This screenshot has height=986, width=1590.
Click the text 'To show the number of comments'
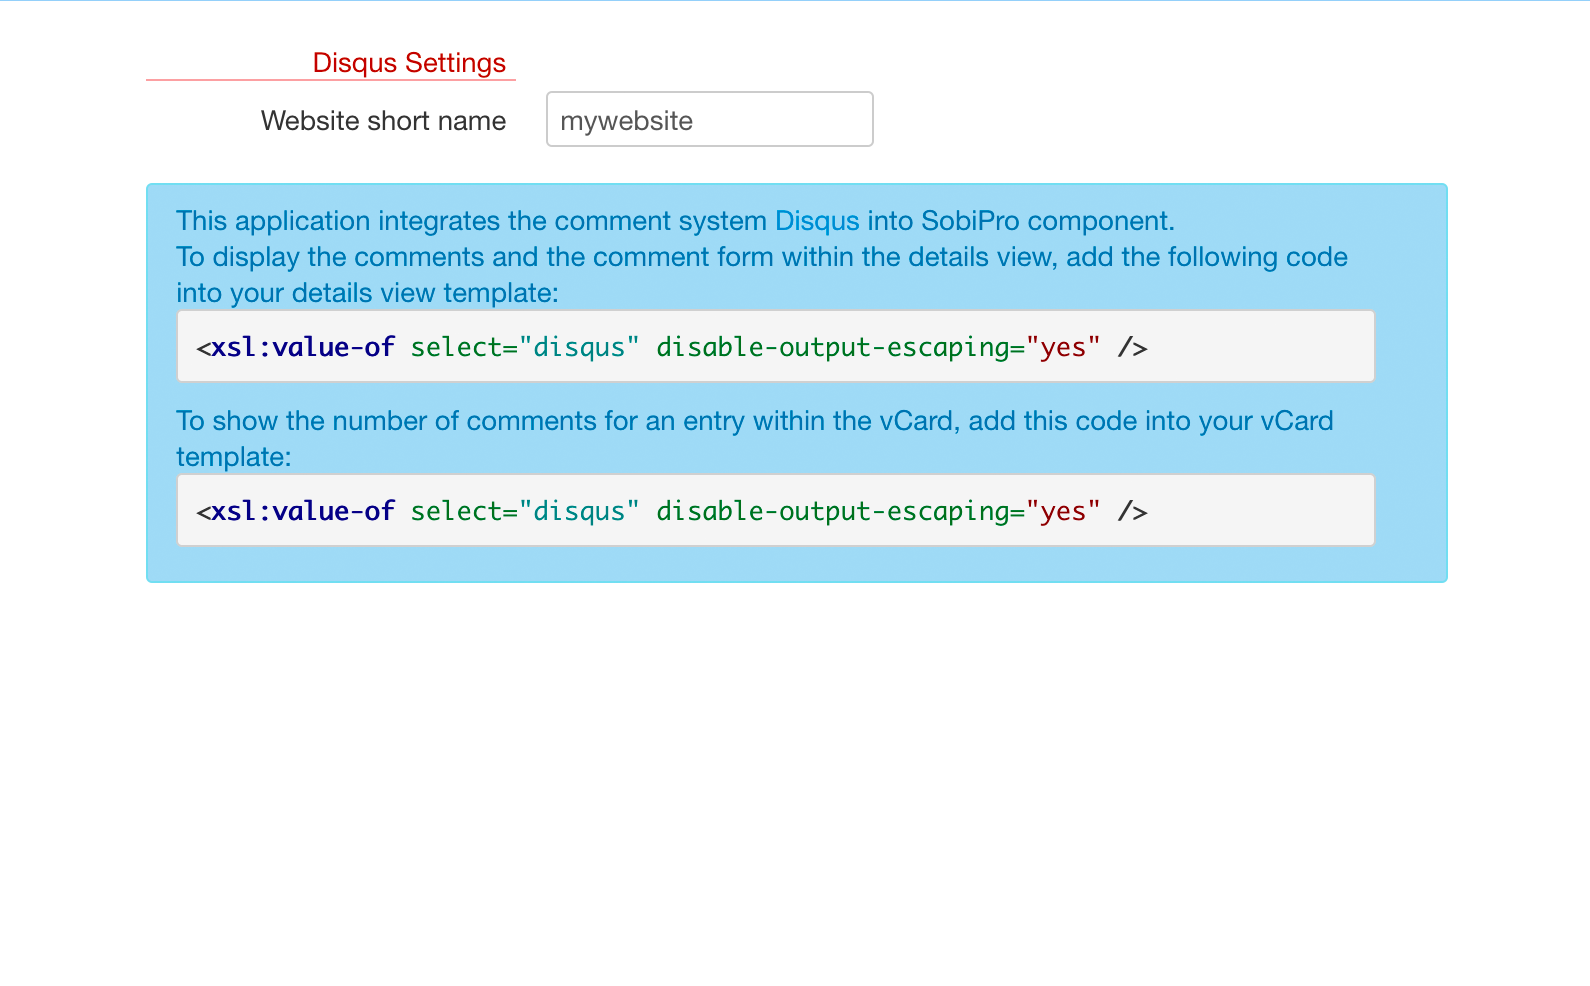386,421
